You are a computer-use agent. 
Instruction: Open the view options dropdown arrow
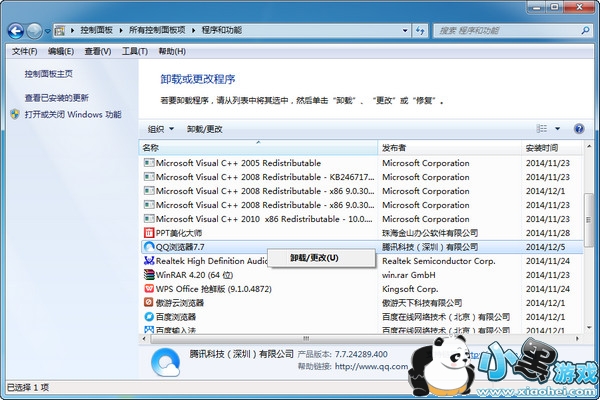[558, 129]
